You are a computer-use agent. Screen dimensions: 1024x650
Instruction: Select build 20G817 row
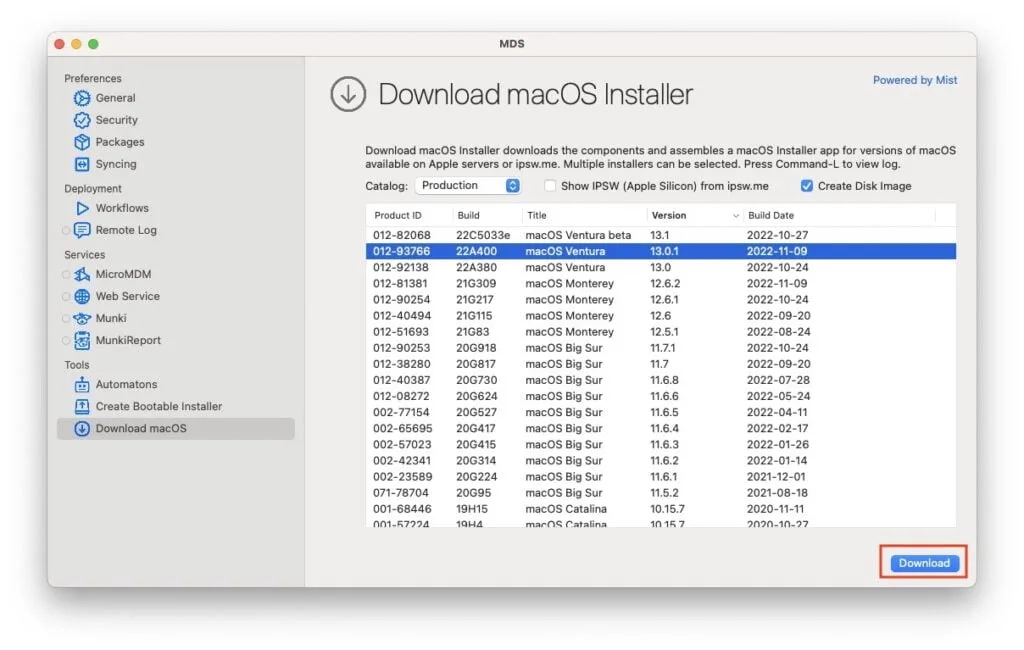point(660,364)
